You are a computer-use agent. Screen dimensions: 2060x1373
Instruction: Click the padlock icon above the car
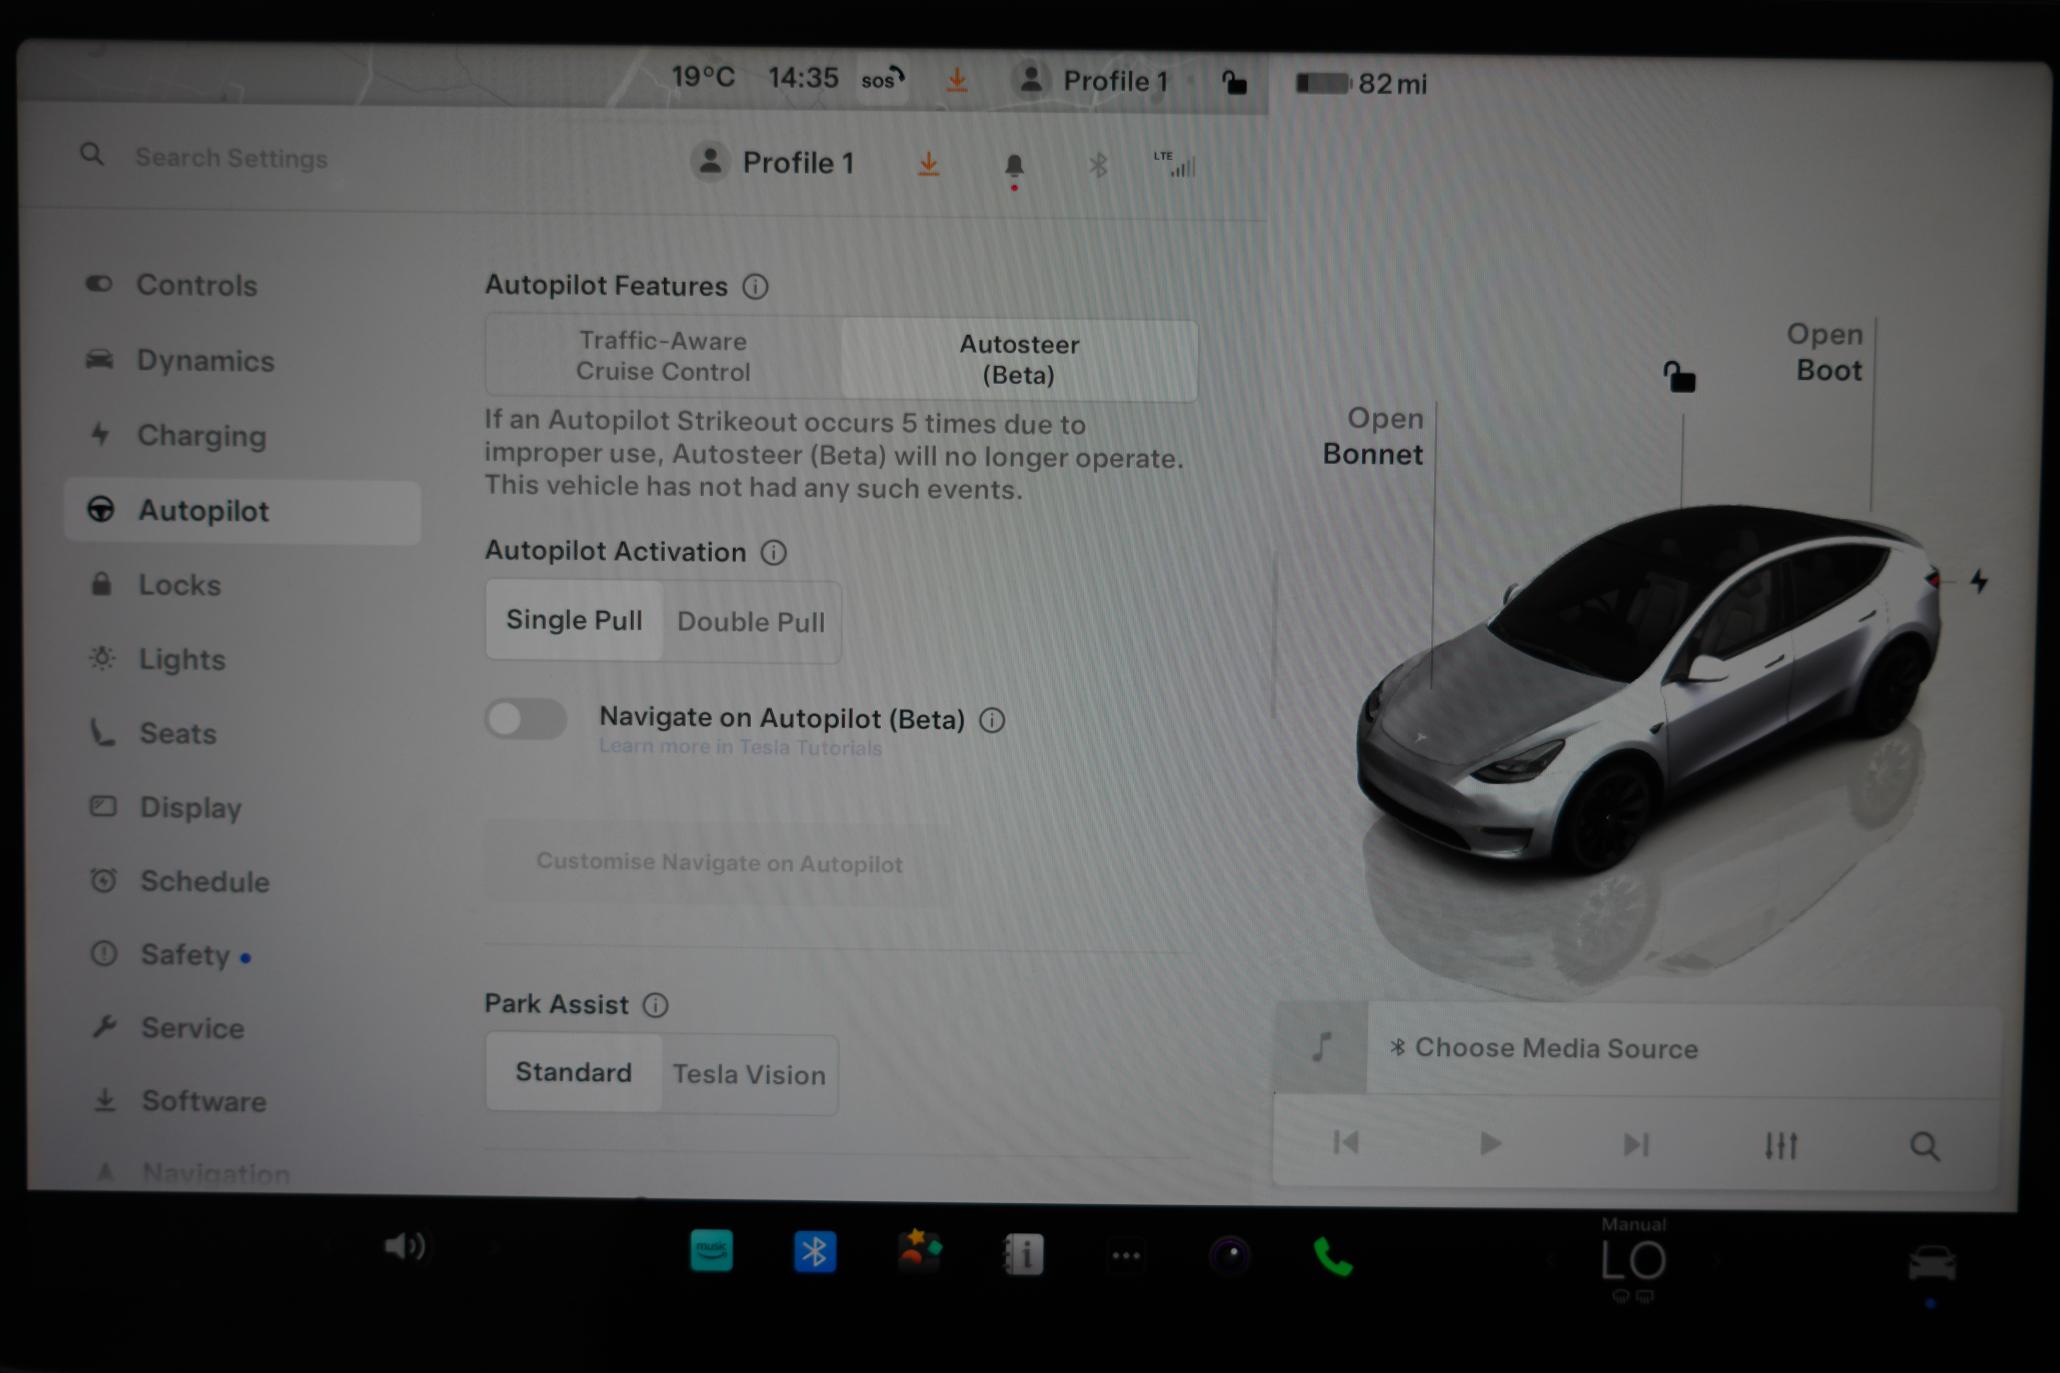coord(1680,378)
